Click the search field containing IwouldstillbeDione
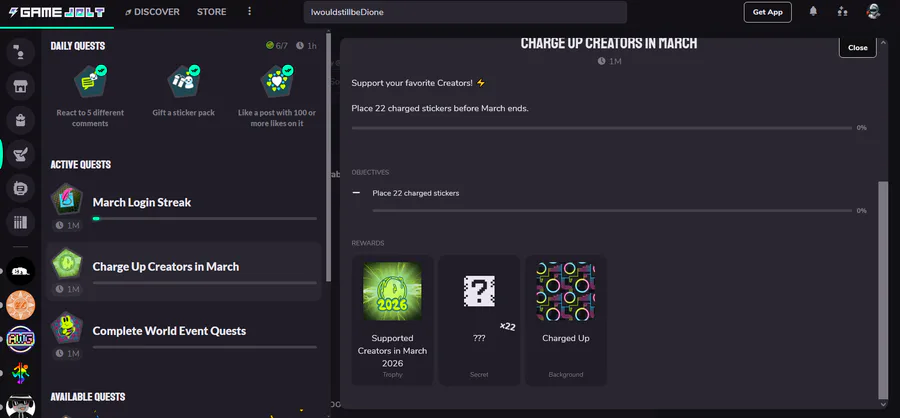 coord(465,12)
